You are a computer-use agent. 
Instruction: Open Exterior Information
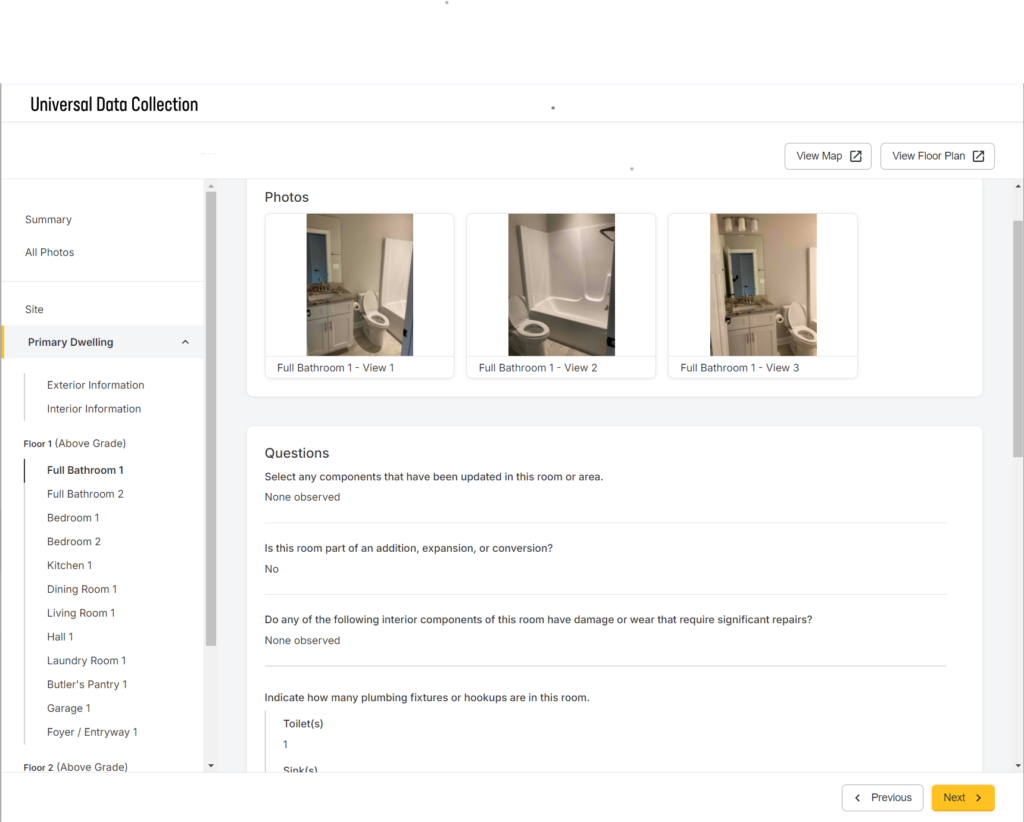pyautogui.click(x=95, y=385)
